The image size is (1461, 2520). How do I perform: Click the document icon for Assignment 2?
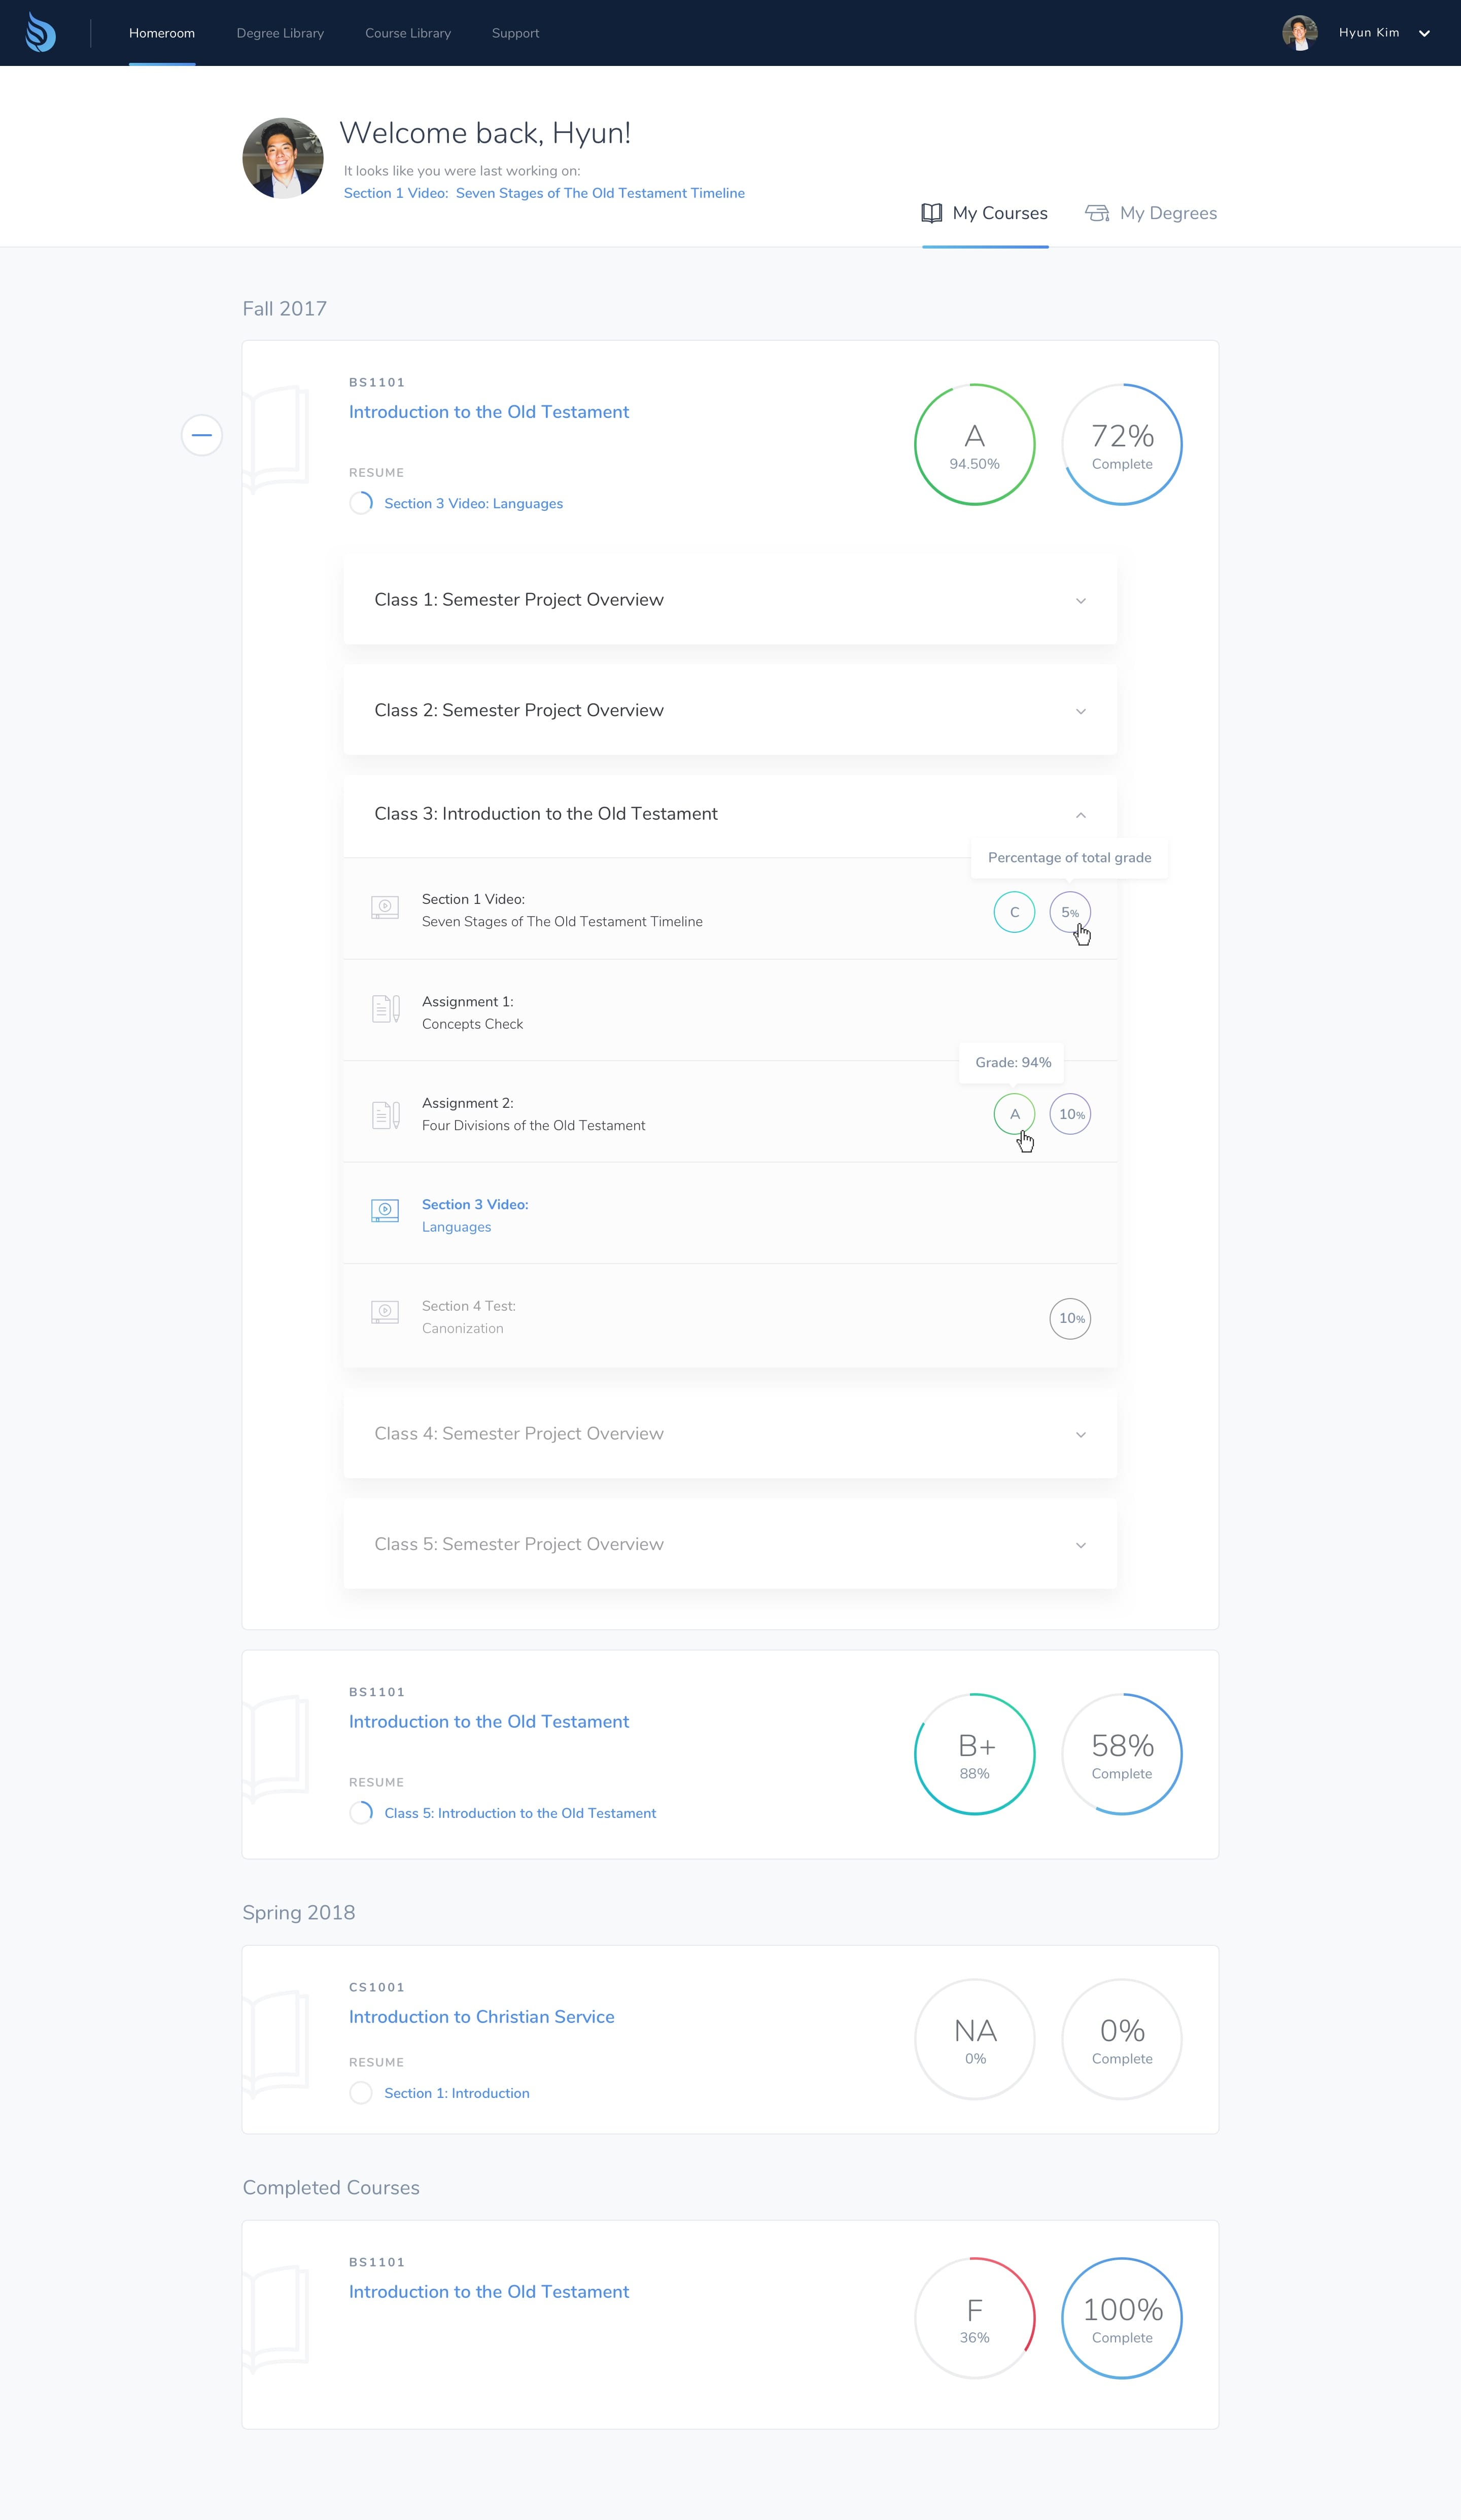(386, 1115)
